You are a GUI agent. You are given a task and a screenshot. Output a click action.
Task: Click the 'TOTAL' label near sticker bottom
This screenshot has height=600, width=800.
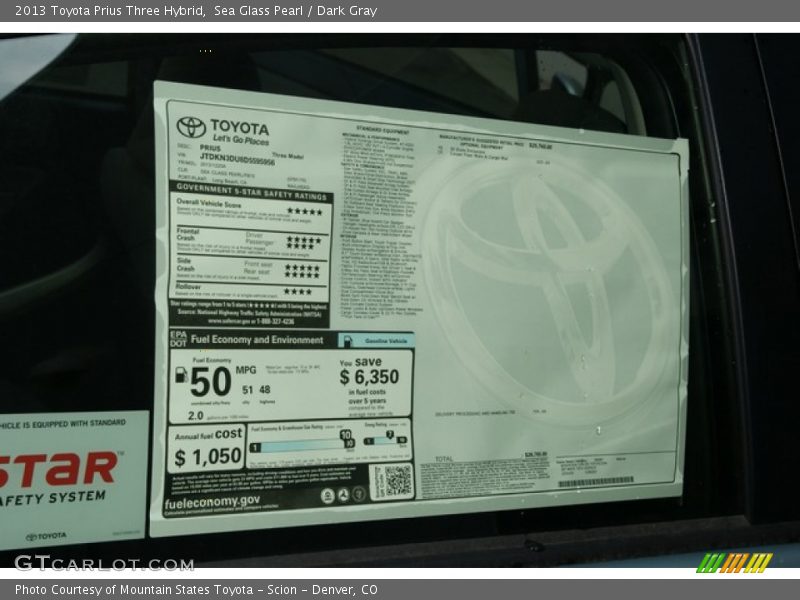444,459
